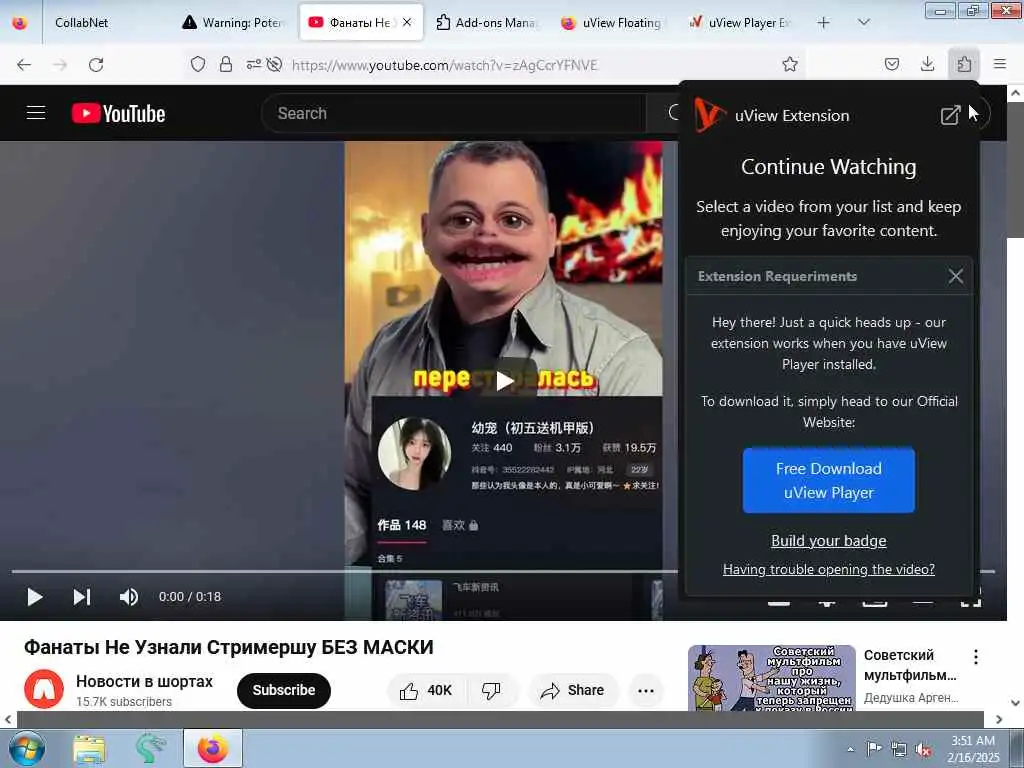
Task: Bookmark this page with the star
Action: tap(790, 64)
